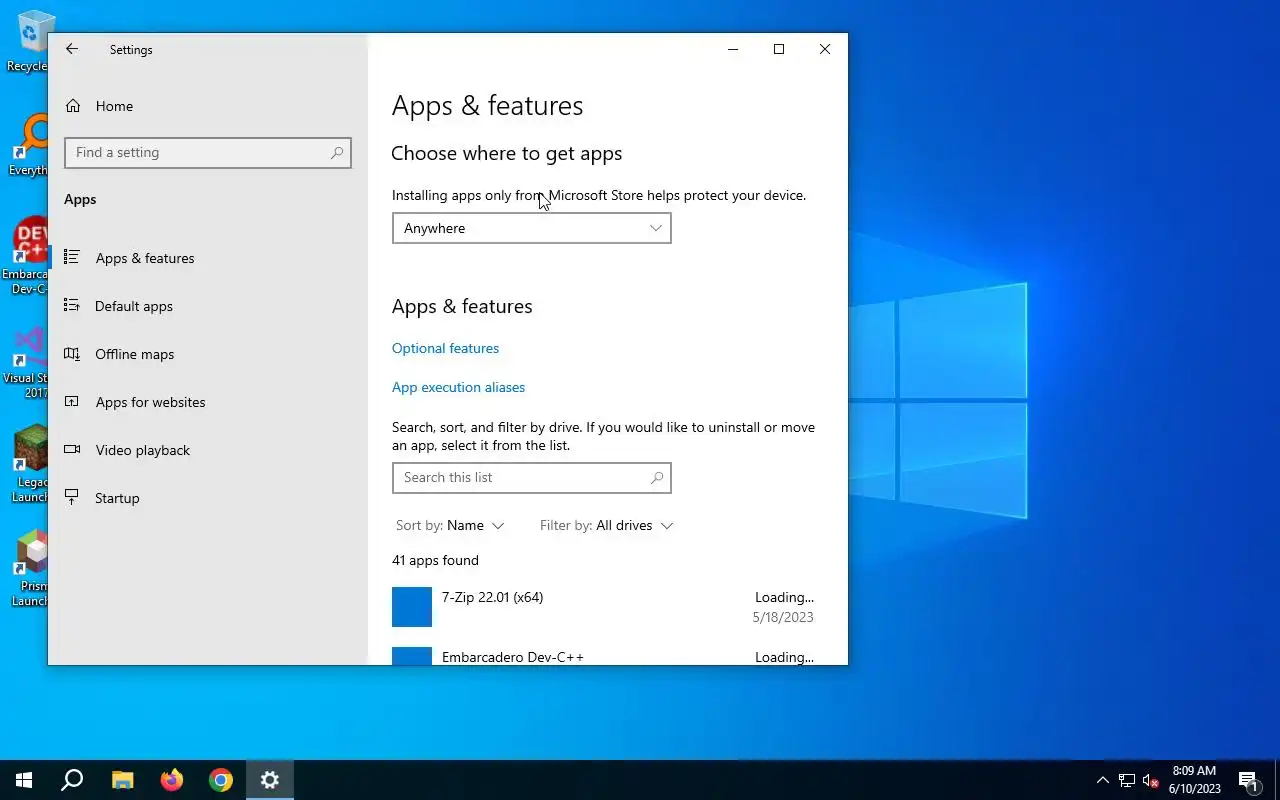Click the Apps for websites icon

[72, 401]
